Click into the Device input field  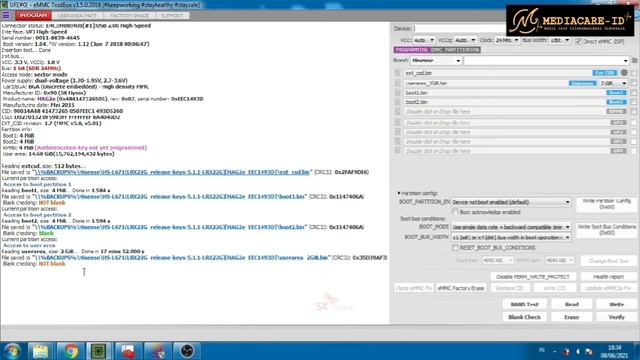460,29
